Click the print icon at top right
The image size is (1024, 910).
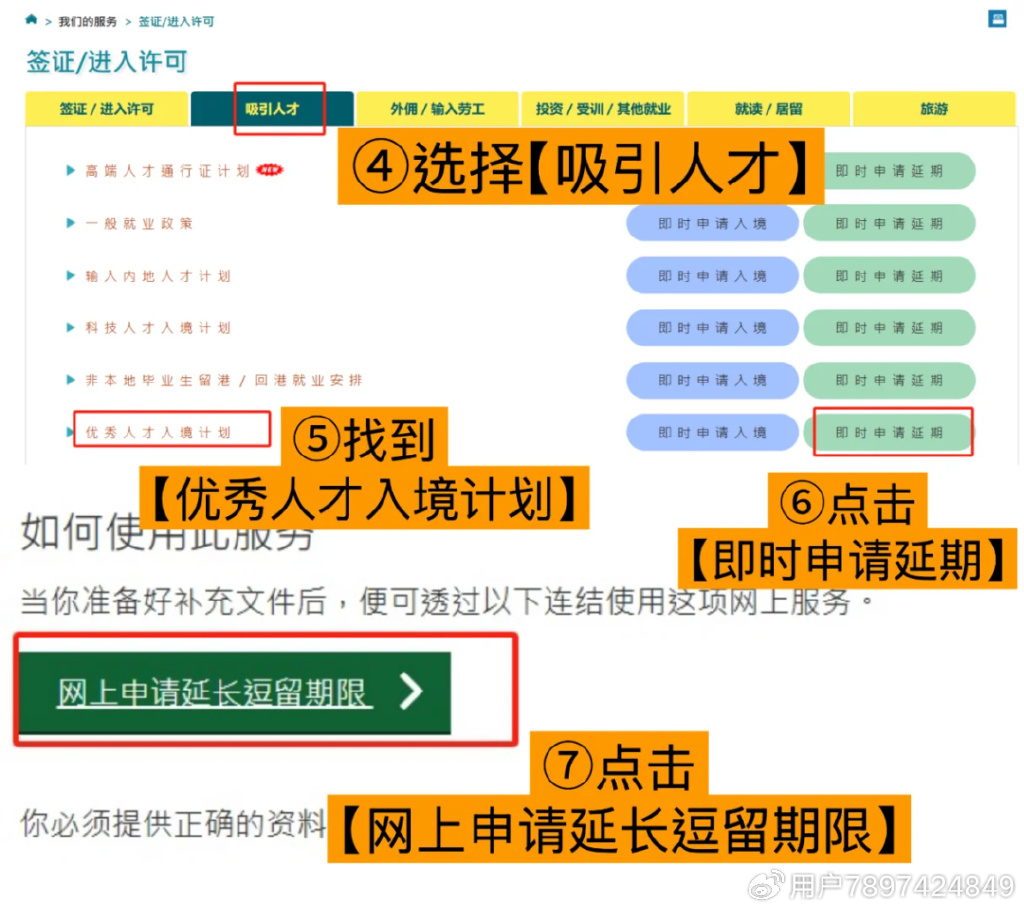click(x=997, y=19)
